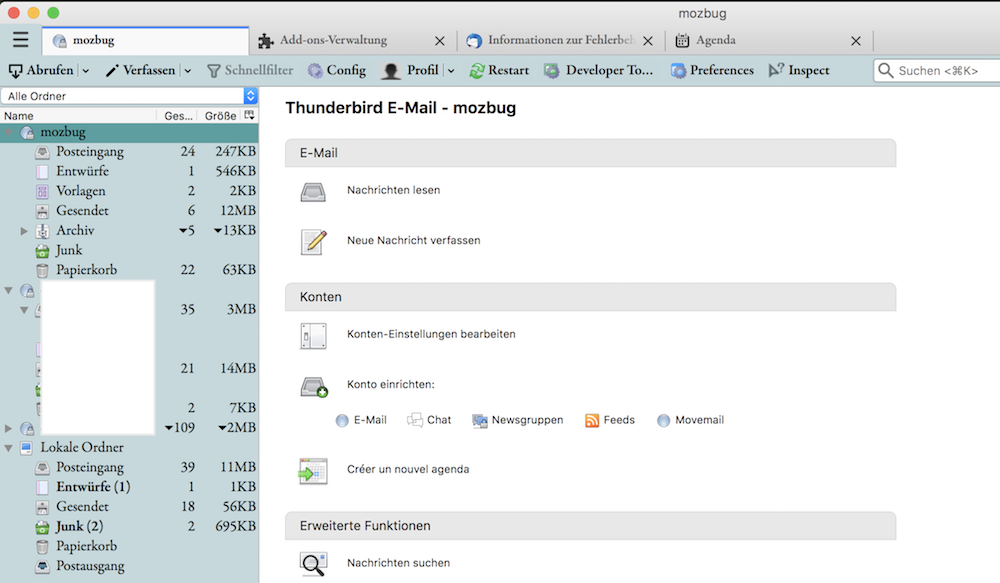This screenshot has height=583, width=1000.
Task: Click Nachrichten suchen link
Action: 399,563
